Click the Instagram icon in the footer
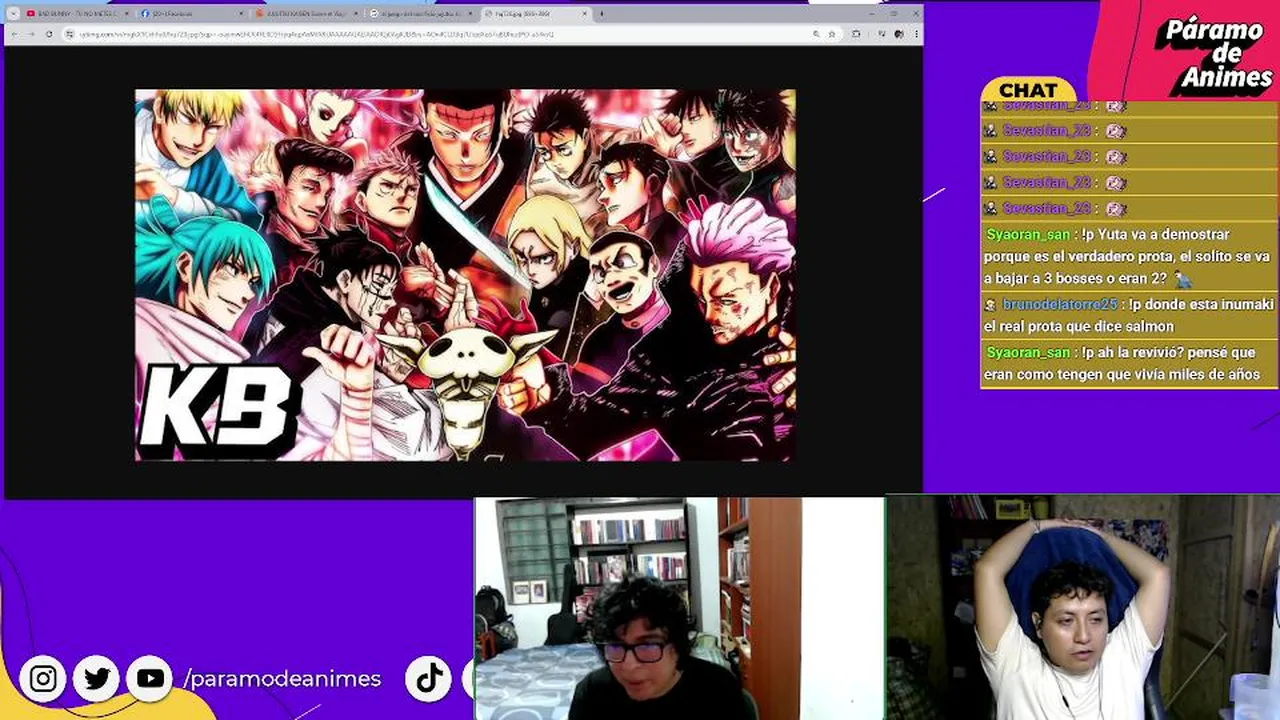 [x=43, y=679]
